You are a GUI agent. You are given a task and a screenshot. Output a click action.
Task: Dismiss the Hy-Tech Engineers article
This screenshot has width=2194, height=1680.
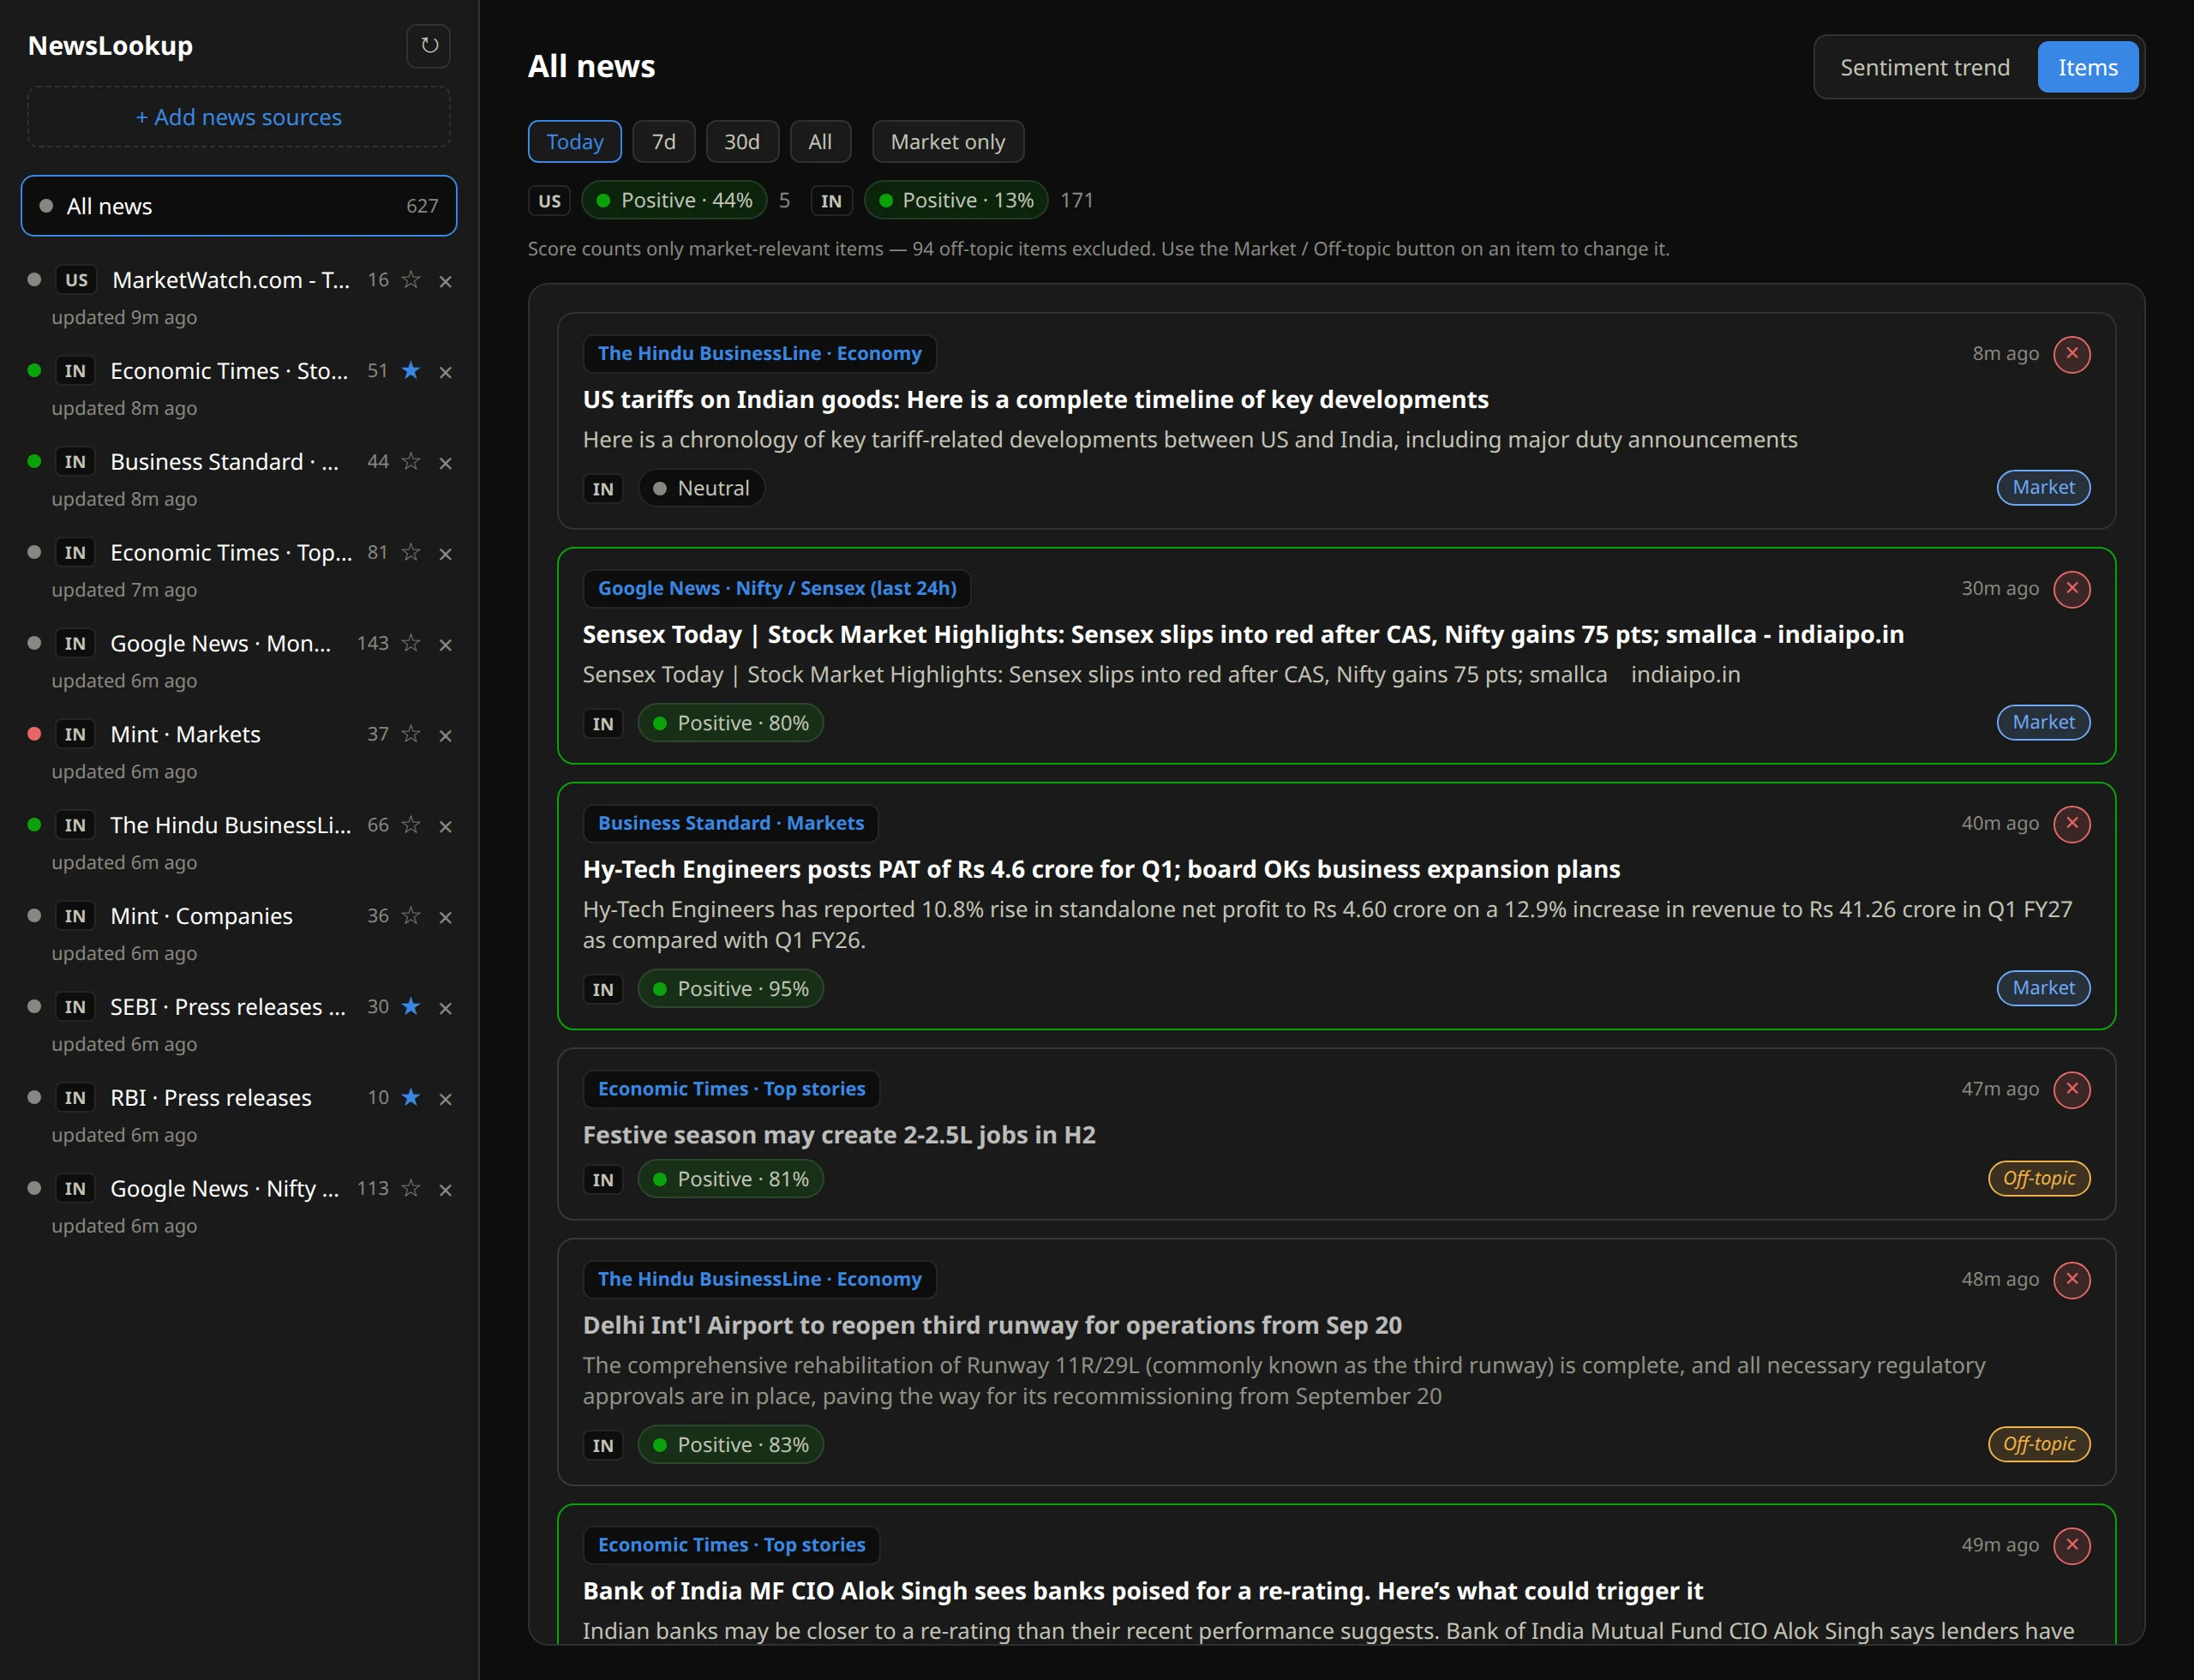2072,824
